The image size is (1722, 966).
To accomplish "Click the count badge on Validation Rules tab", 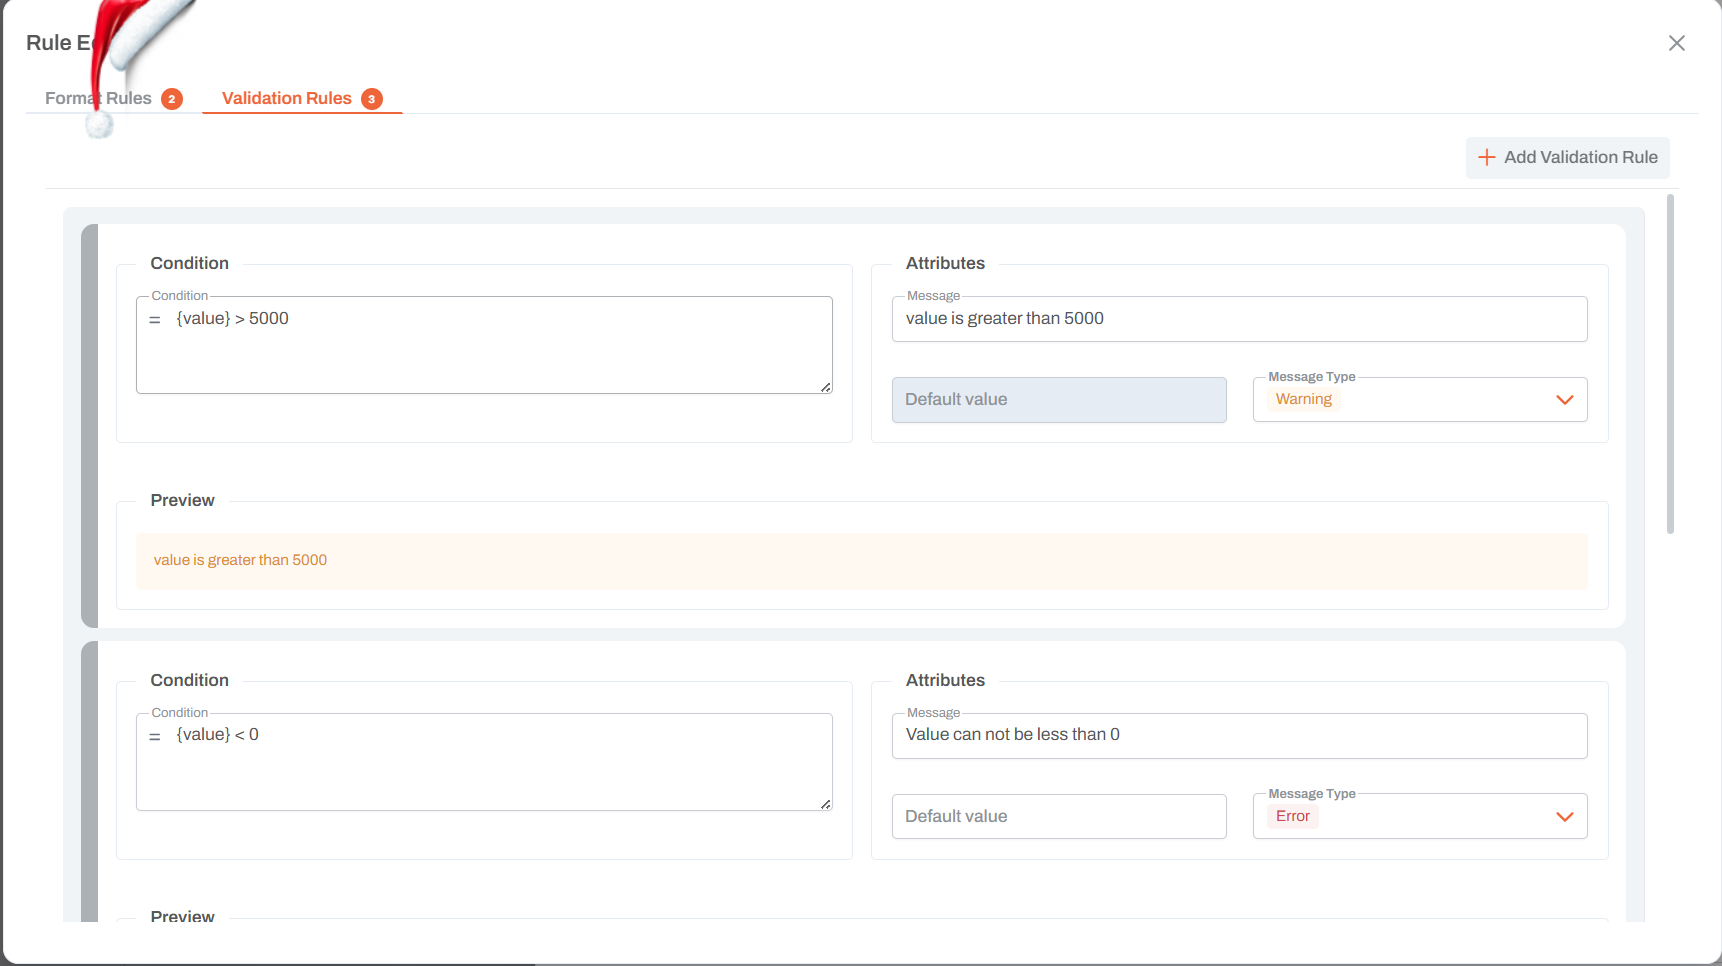I will pos(371,98).
